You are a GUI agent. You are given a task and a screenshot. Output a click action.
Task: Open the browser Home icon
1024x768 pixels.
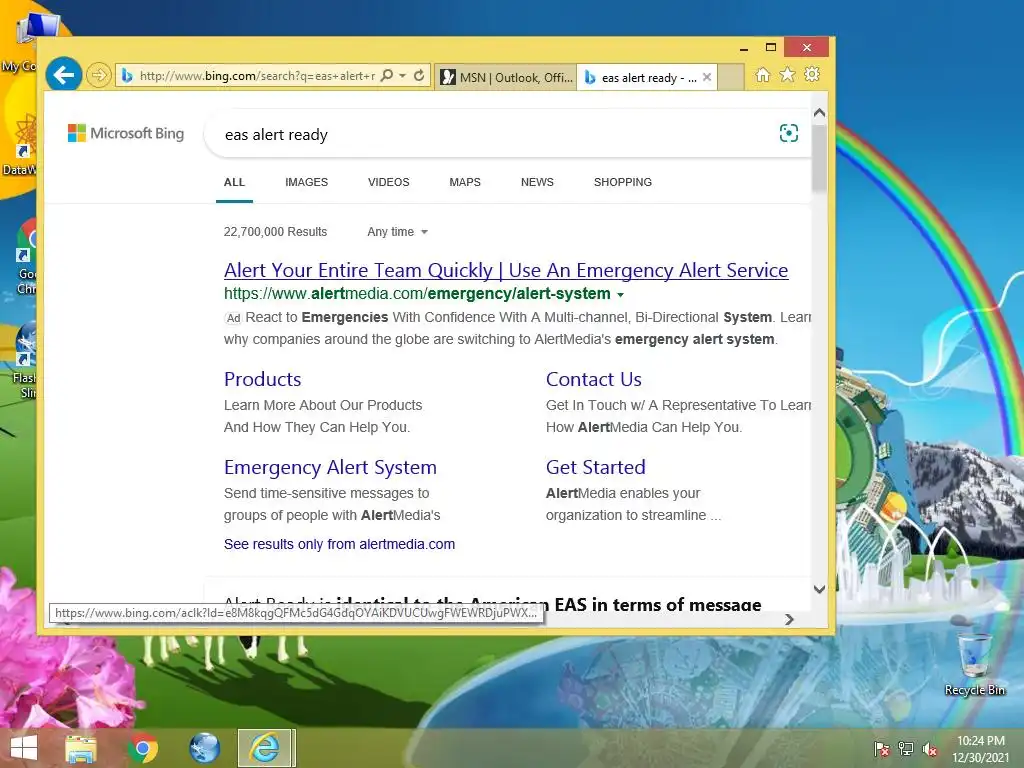point(762,75)
